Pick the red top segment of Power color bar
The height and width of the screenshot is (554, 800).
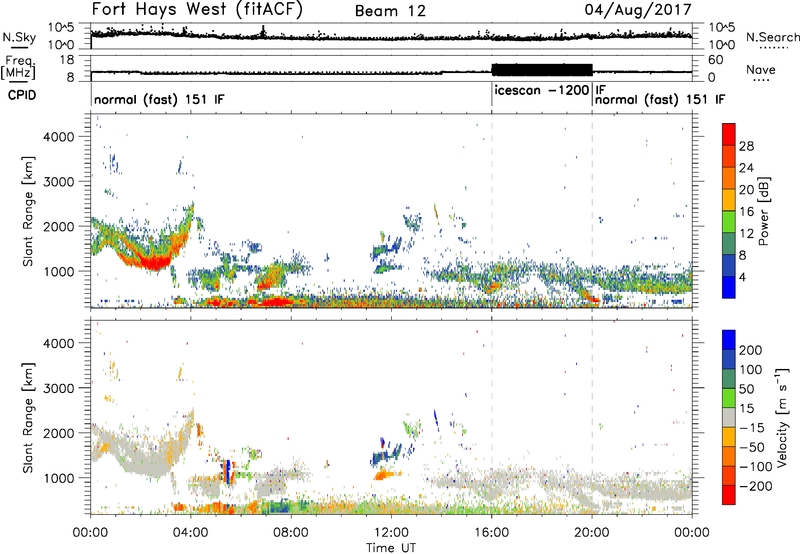tap(729, 134)
